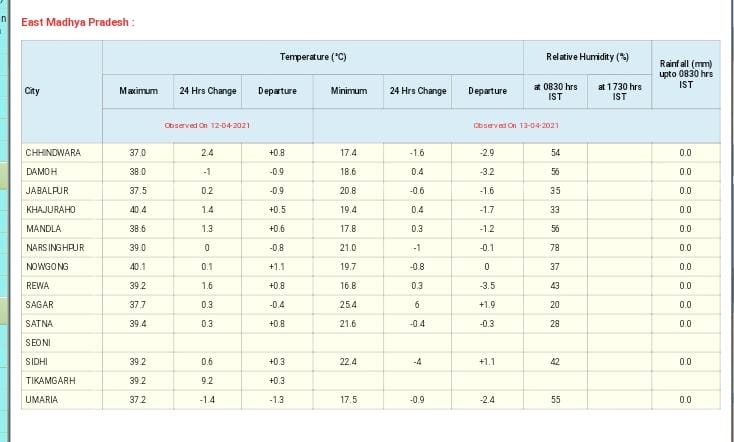Screen dimensions: 734x442
Task: Select the KHAJURAHO city cell
Action: coord(50,210)
